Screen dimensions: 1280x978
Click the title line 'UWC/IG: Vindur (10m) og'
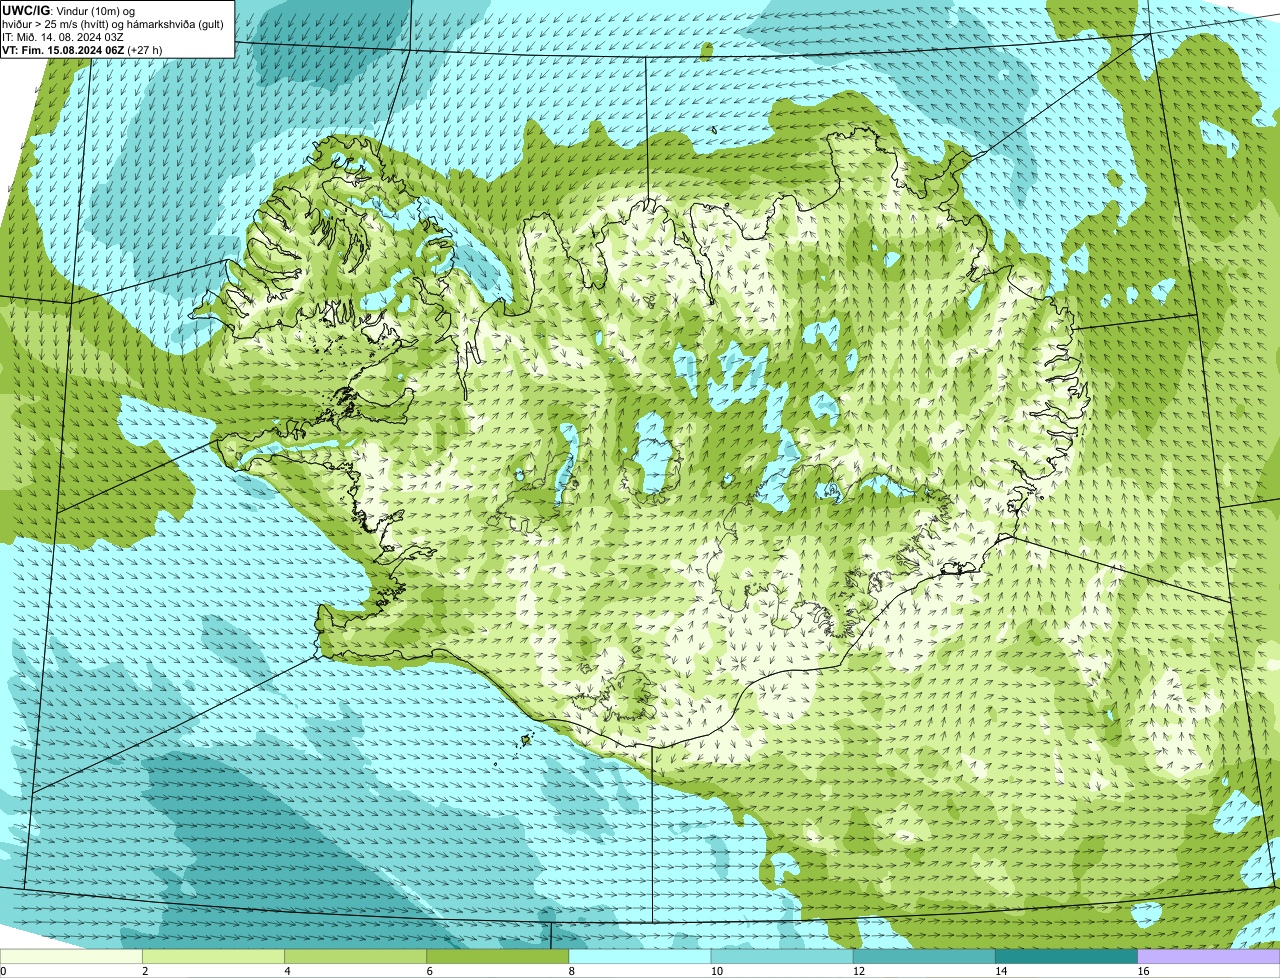(x=68, y=11)
